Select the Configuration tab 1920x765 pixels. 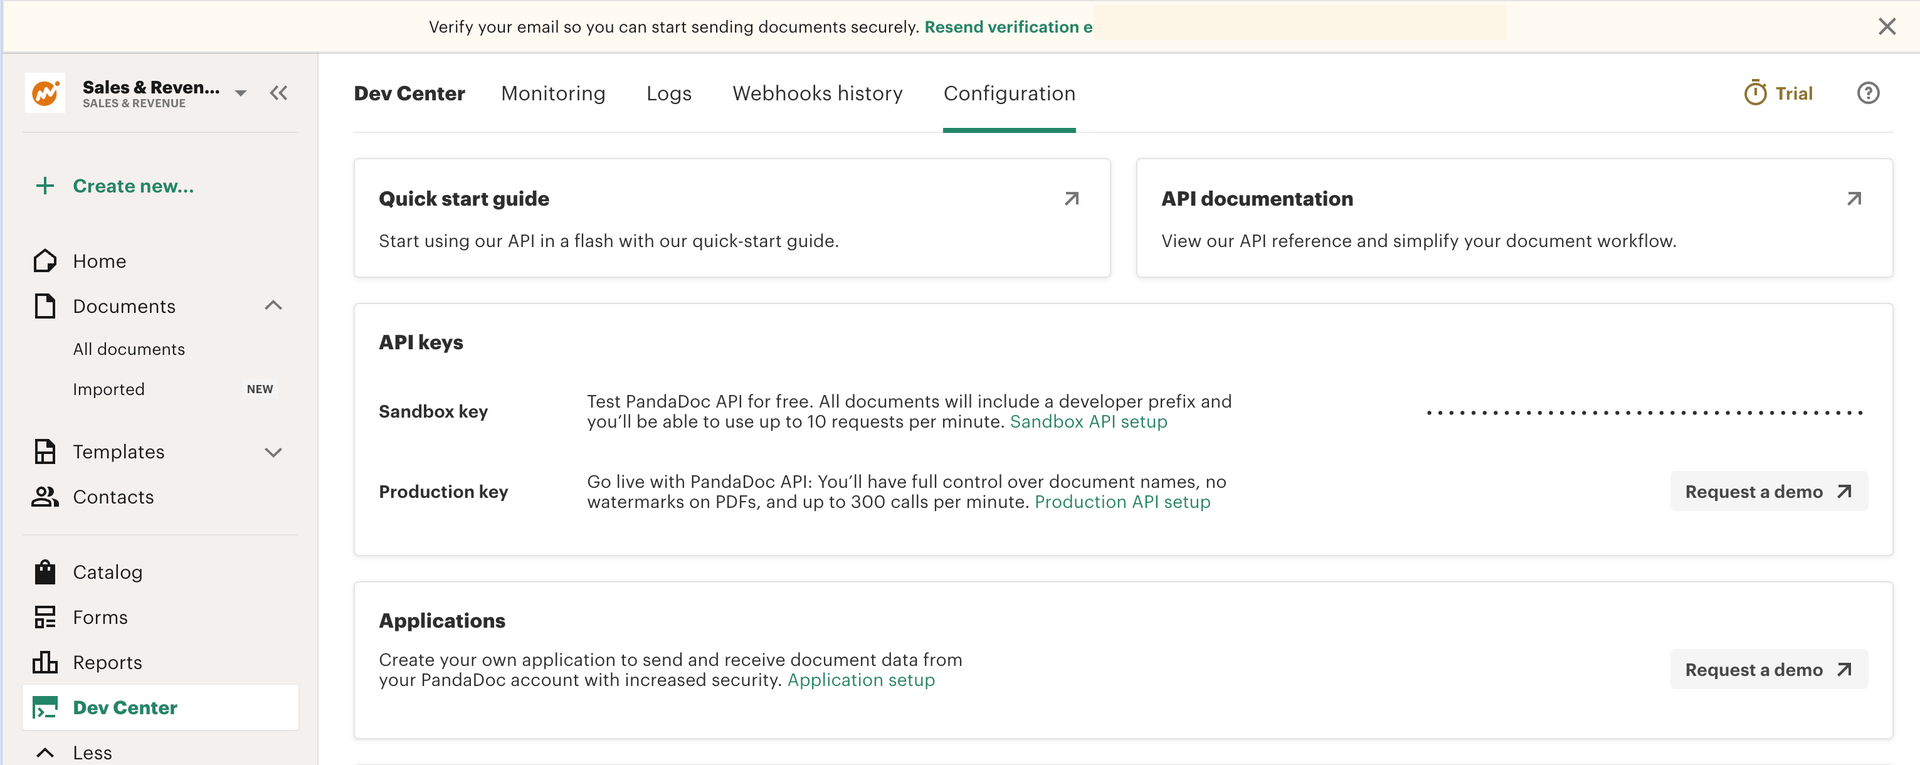point(1009,93)
